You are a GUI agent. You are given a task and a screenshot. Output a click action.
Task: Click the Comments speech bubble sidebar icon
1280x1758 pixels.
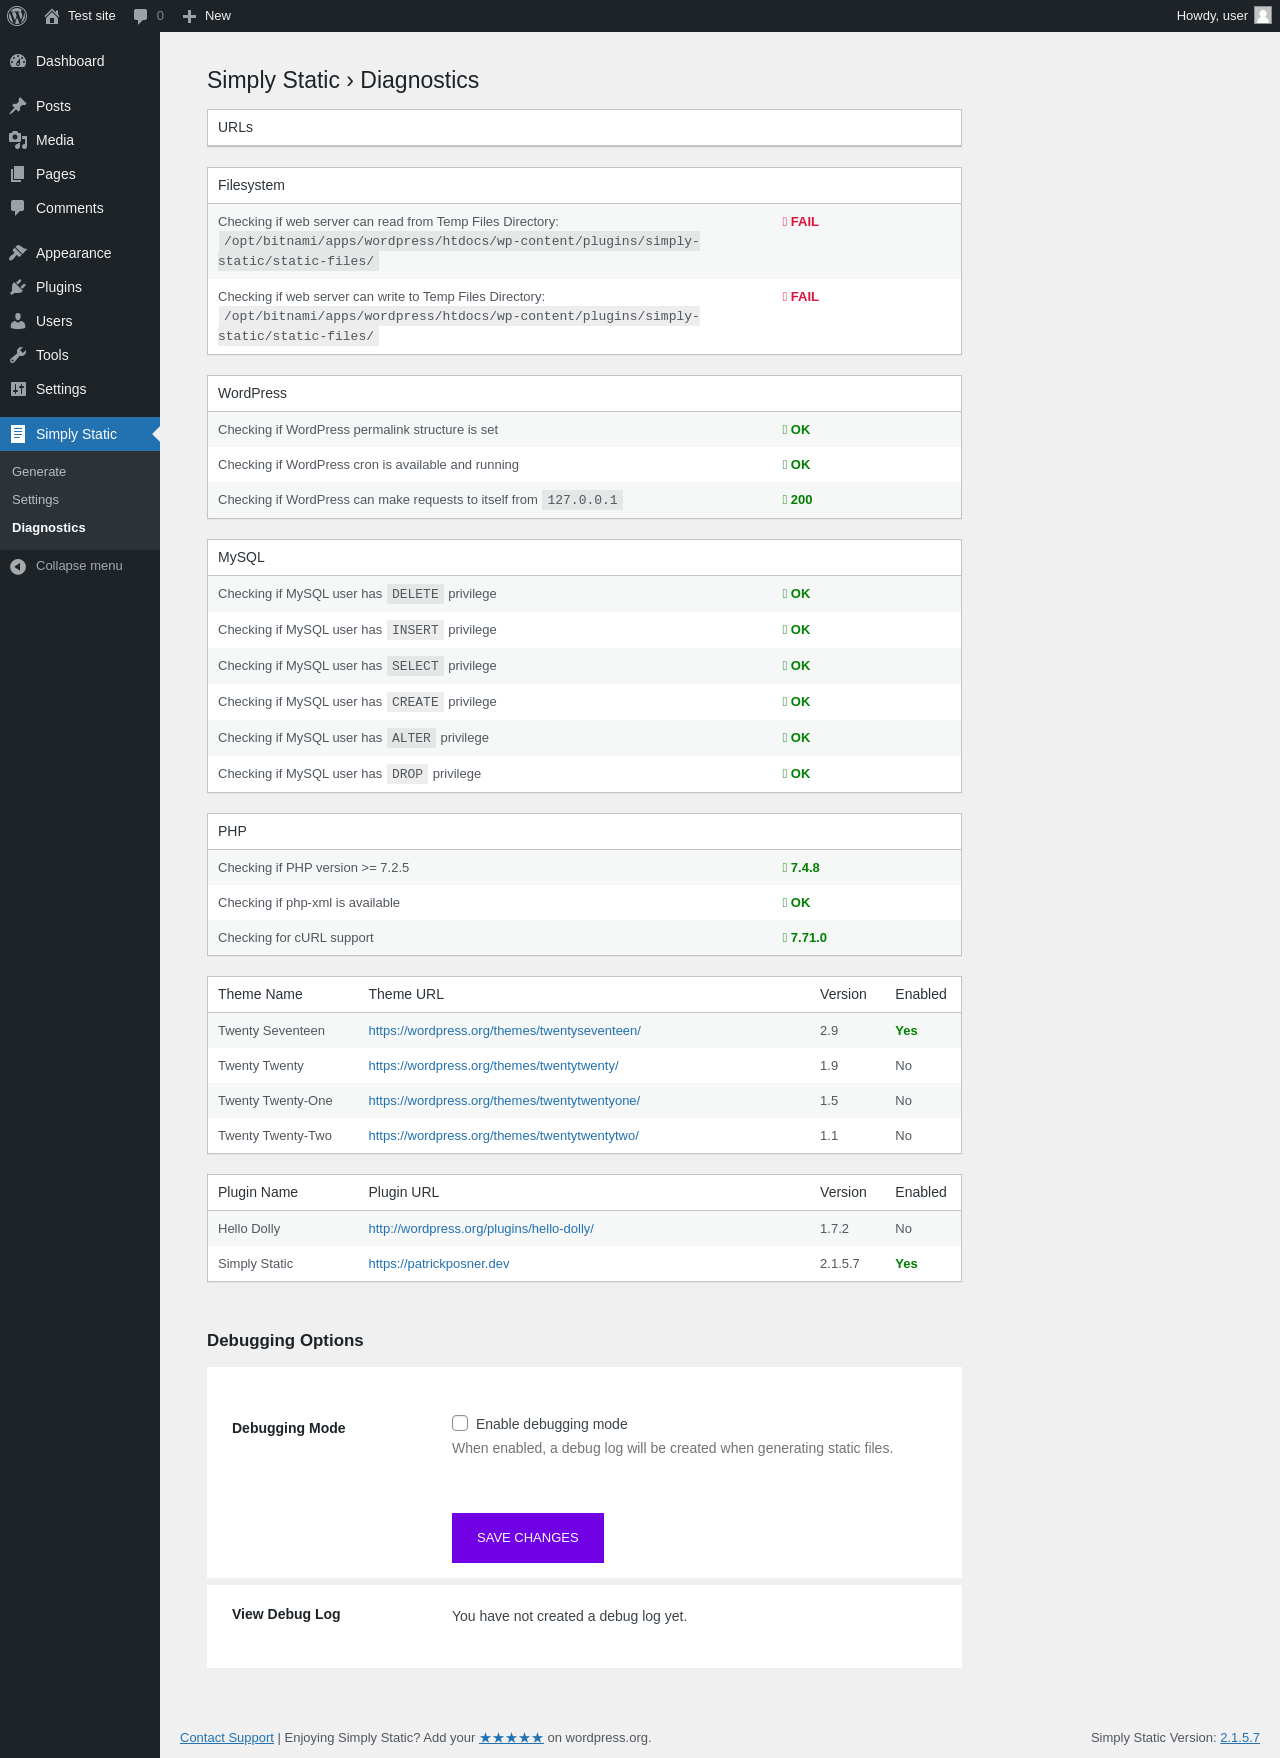coord(18,208)
